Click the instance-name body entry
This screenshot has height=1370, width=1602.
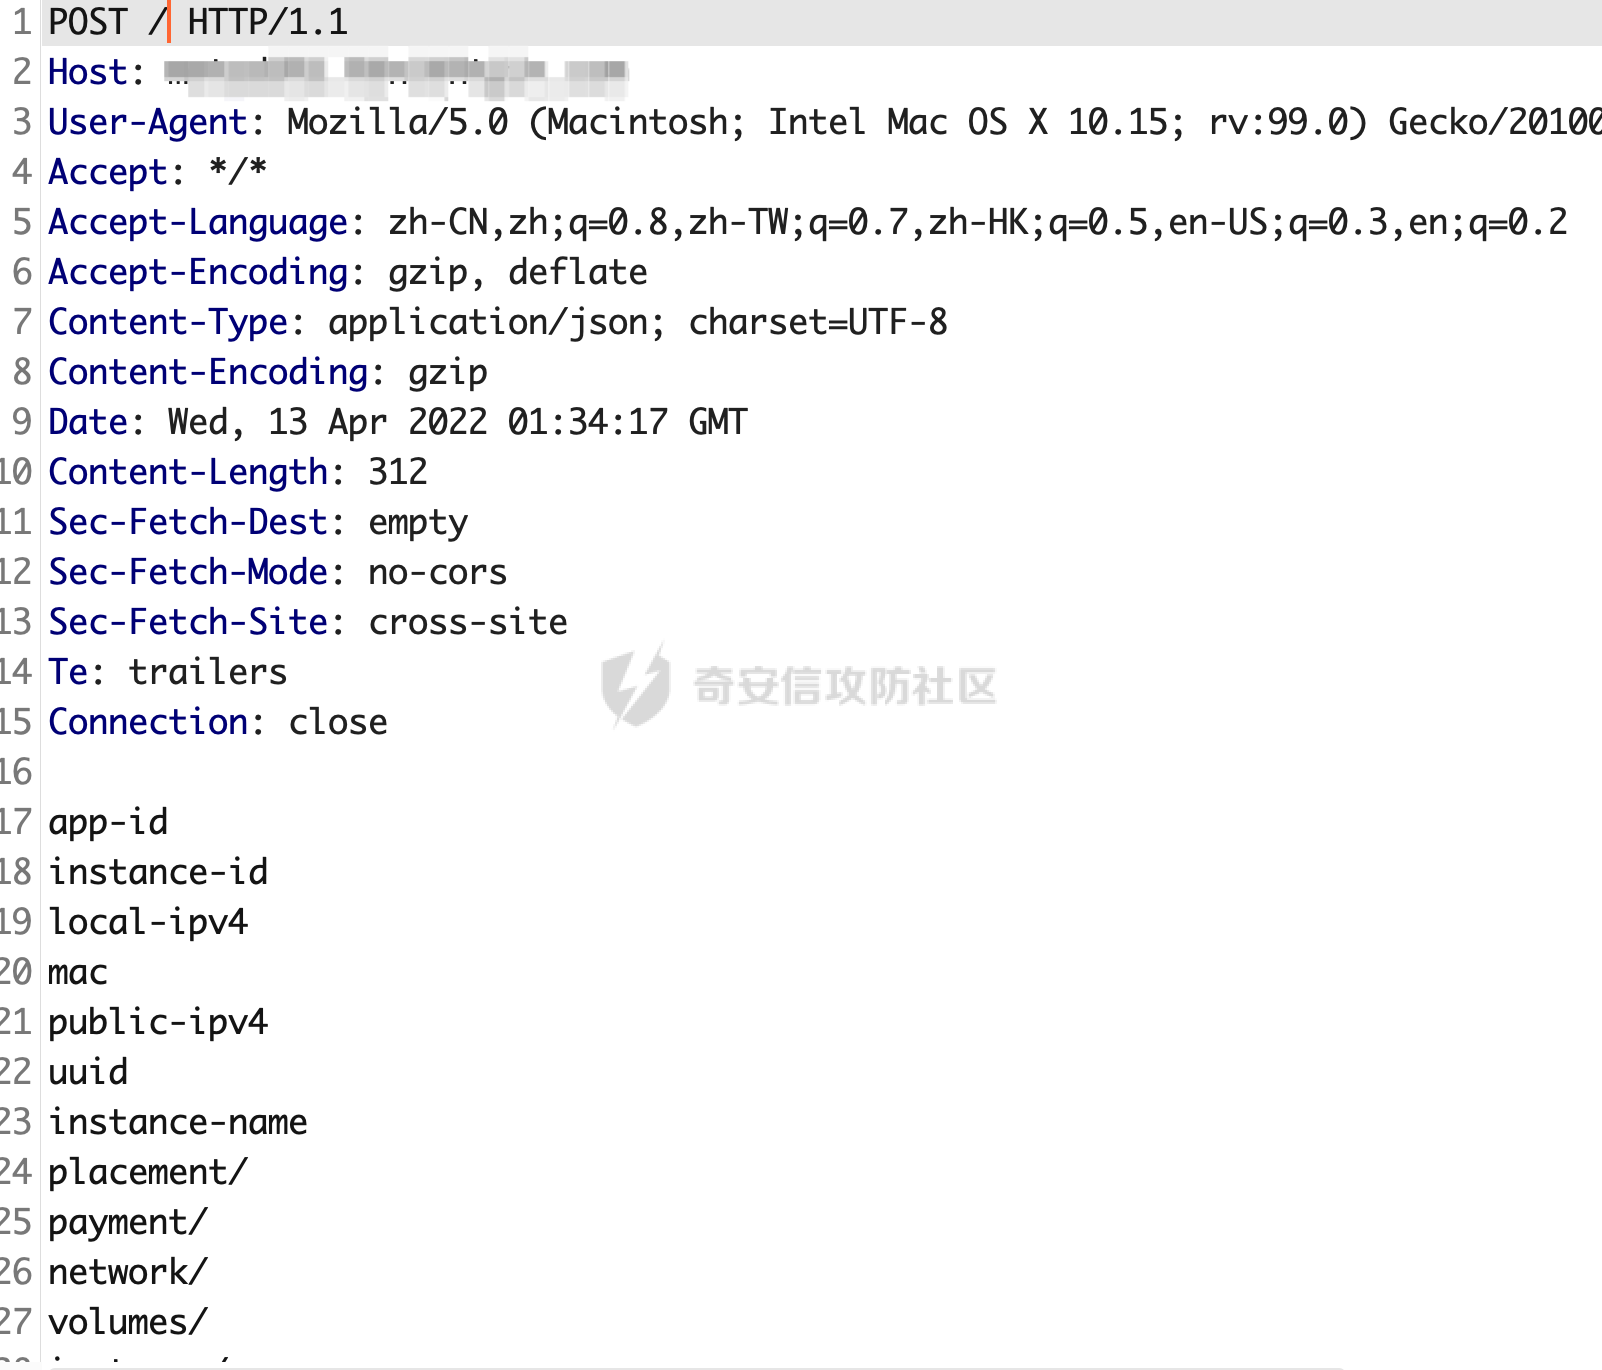coord(178,1122)
